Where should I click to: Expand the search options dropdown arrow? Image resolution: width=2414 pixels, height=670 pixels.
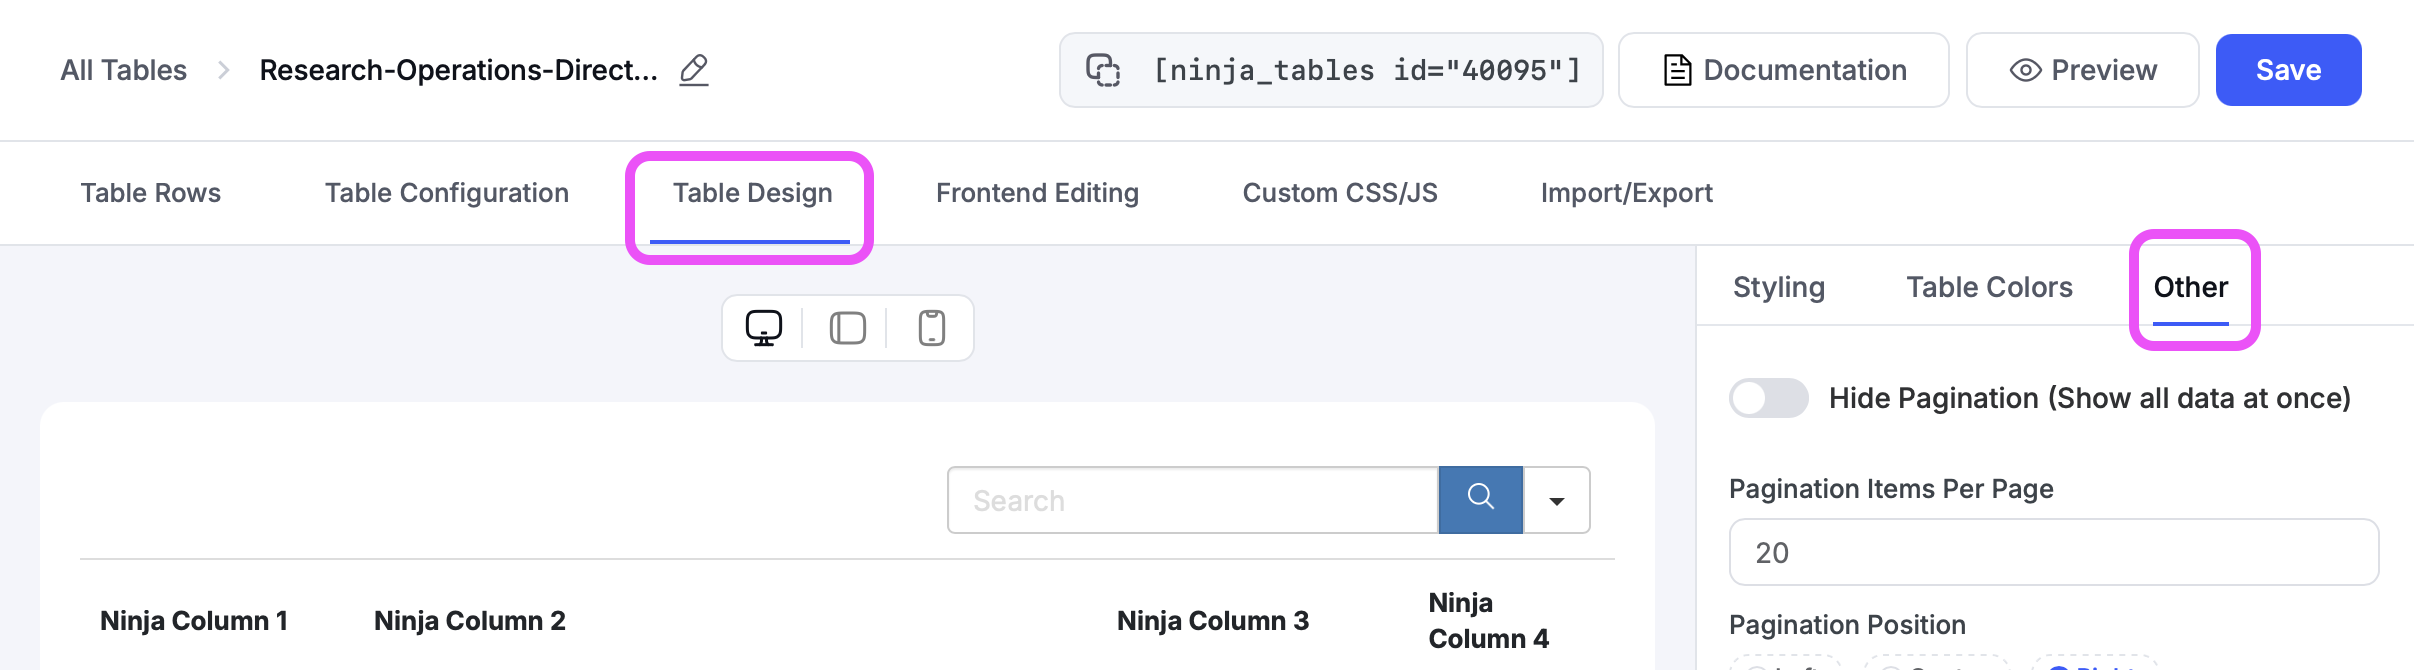point(1557,500)
